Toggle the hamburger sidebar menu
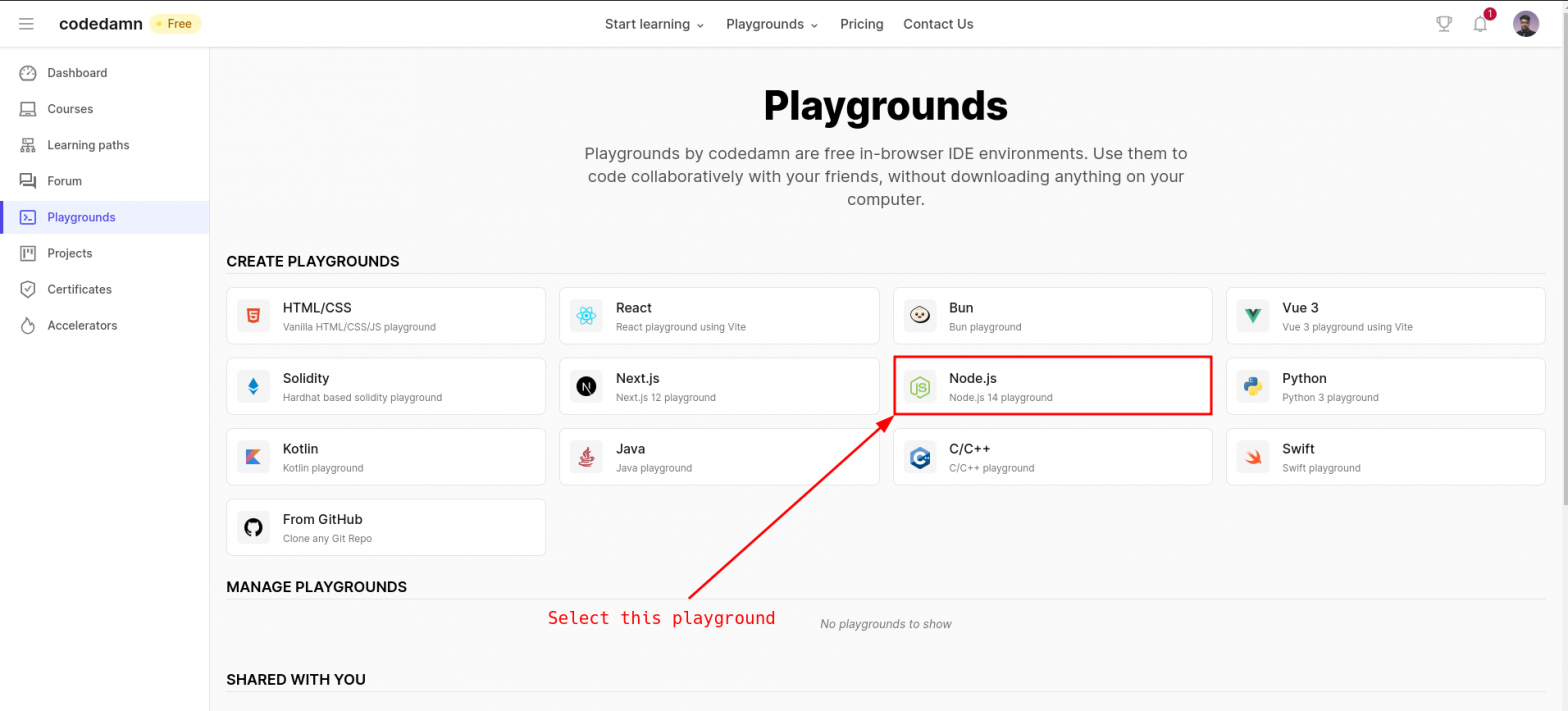 click(x=26, y=24)
